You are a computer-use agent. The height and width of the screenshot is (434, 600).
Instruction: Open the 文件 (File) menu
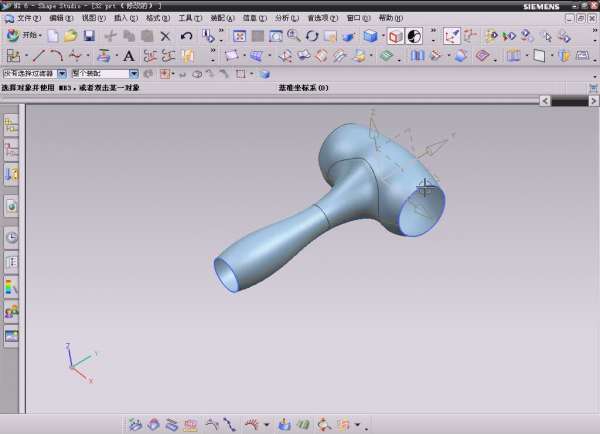29,18
